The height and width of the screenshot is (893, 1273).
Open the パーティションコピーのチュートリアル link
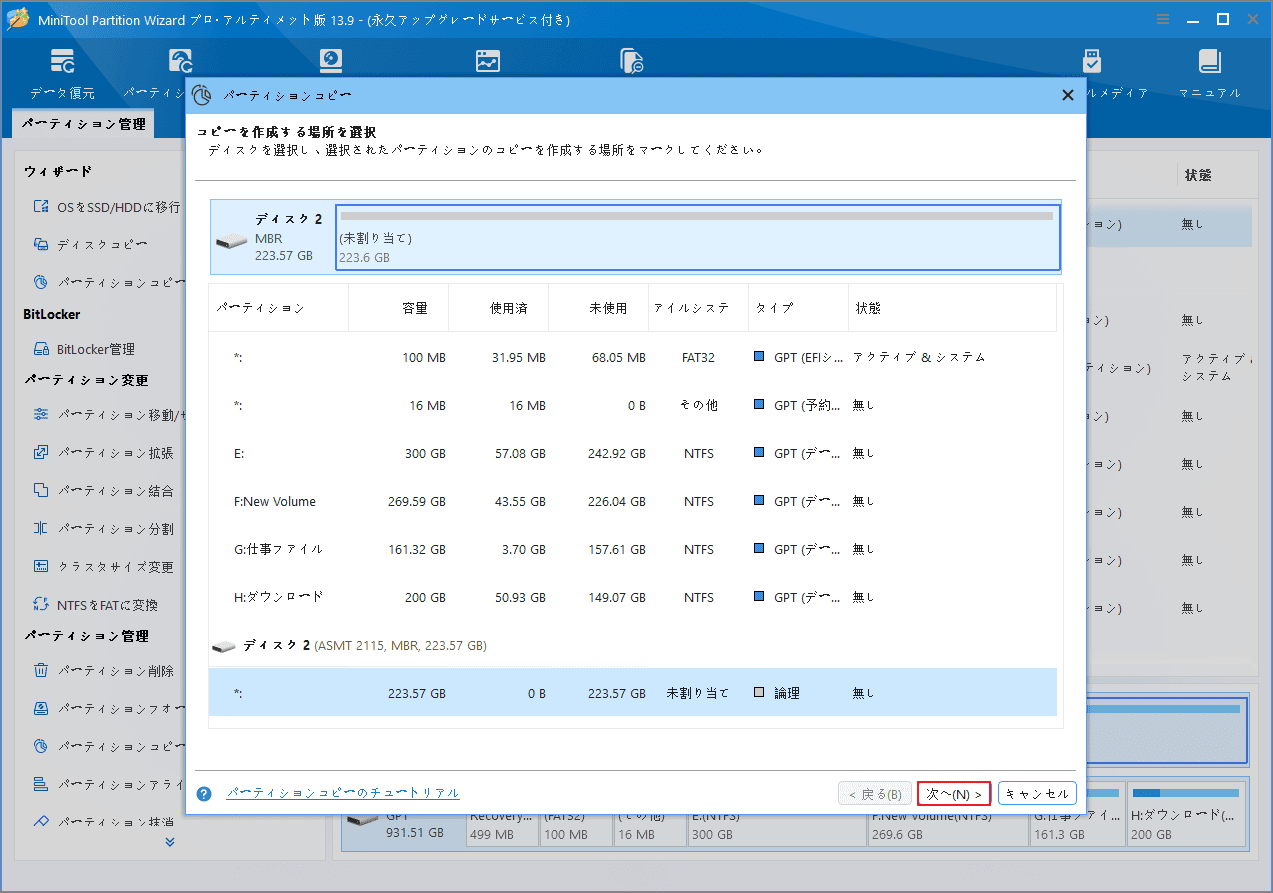point(343,793)
